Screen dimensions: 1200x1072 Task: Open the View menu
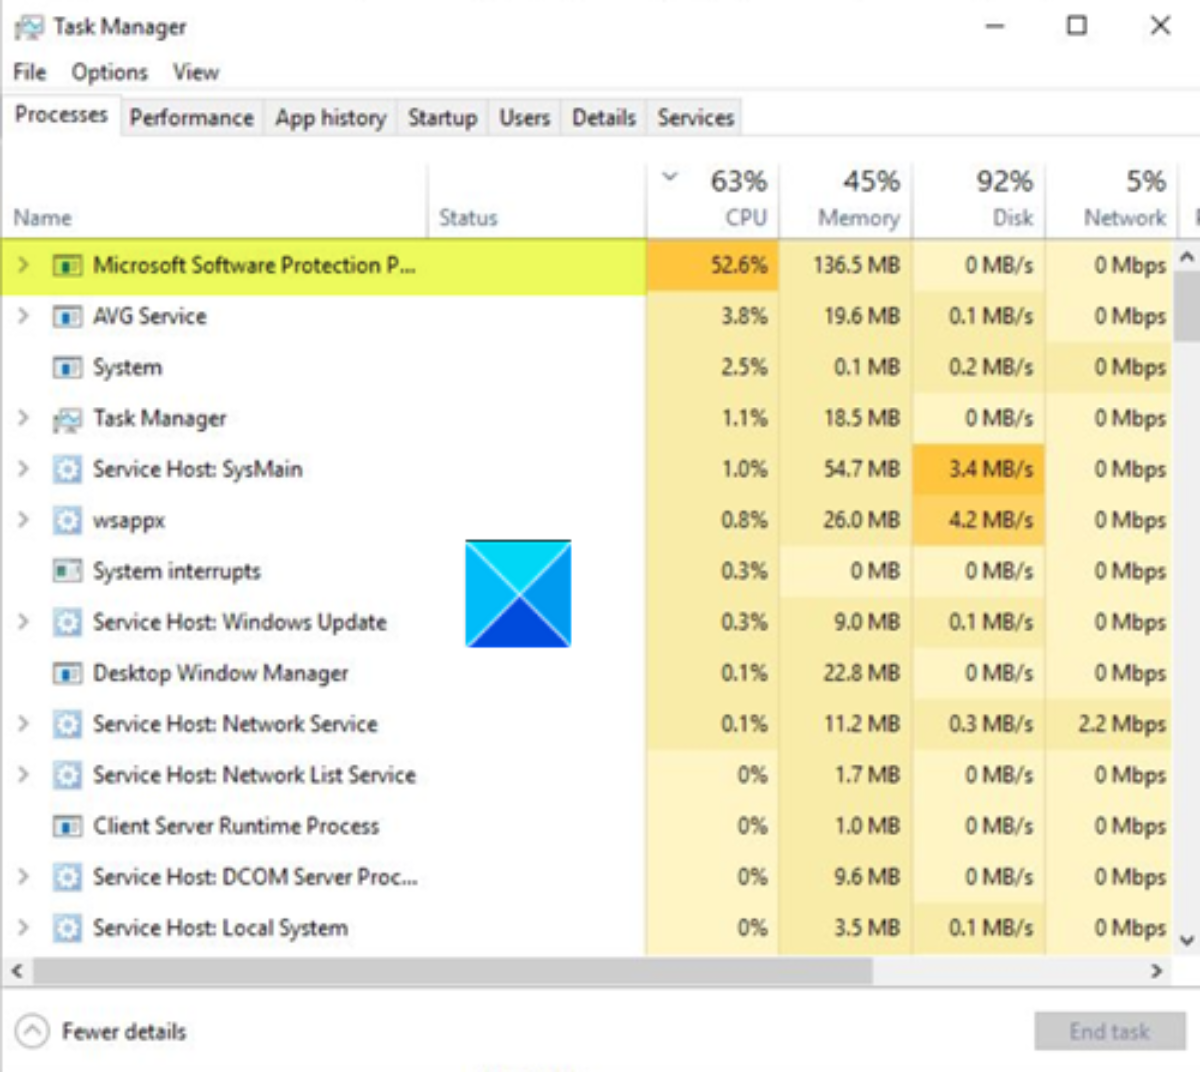[195, 72]
